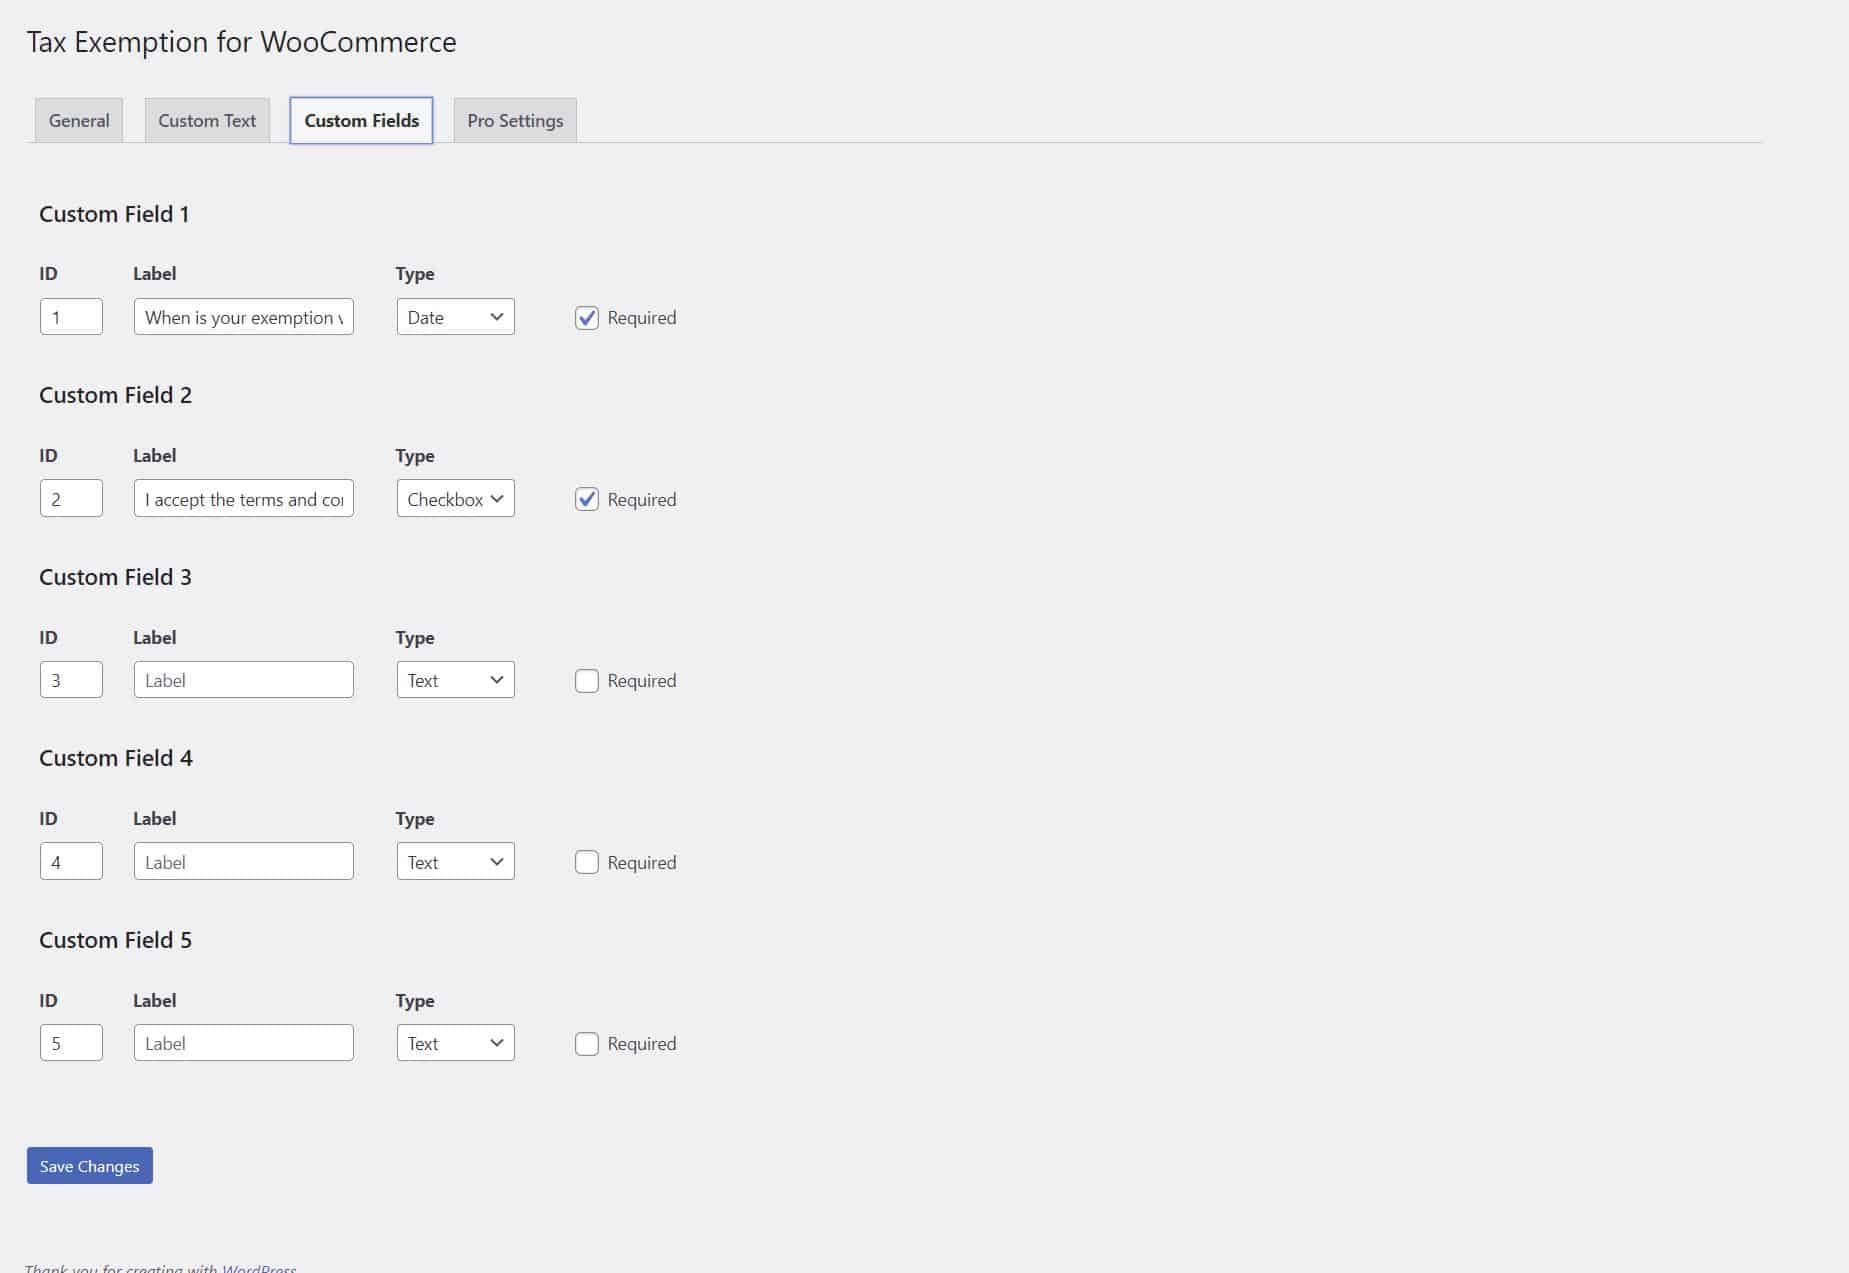The width and height of the screenshot is (1849, 1273).
Task: Expand the Type dropdown for Custom Field 4
Action: pos(455,861)
